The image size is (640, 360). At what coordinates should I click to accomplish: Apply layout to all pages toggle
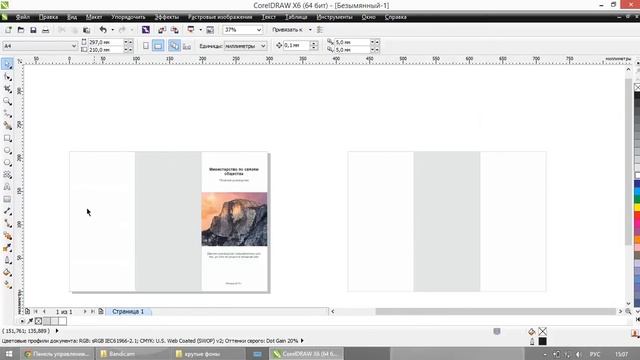(x=174, y=46)
